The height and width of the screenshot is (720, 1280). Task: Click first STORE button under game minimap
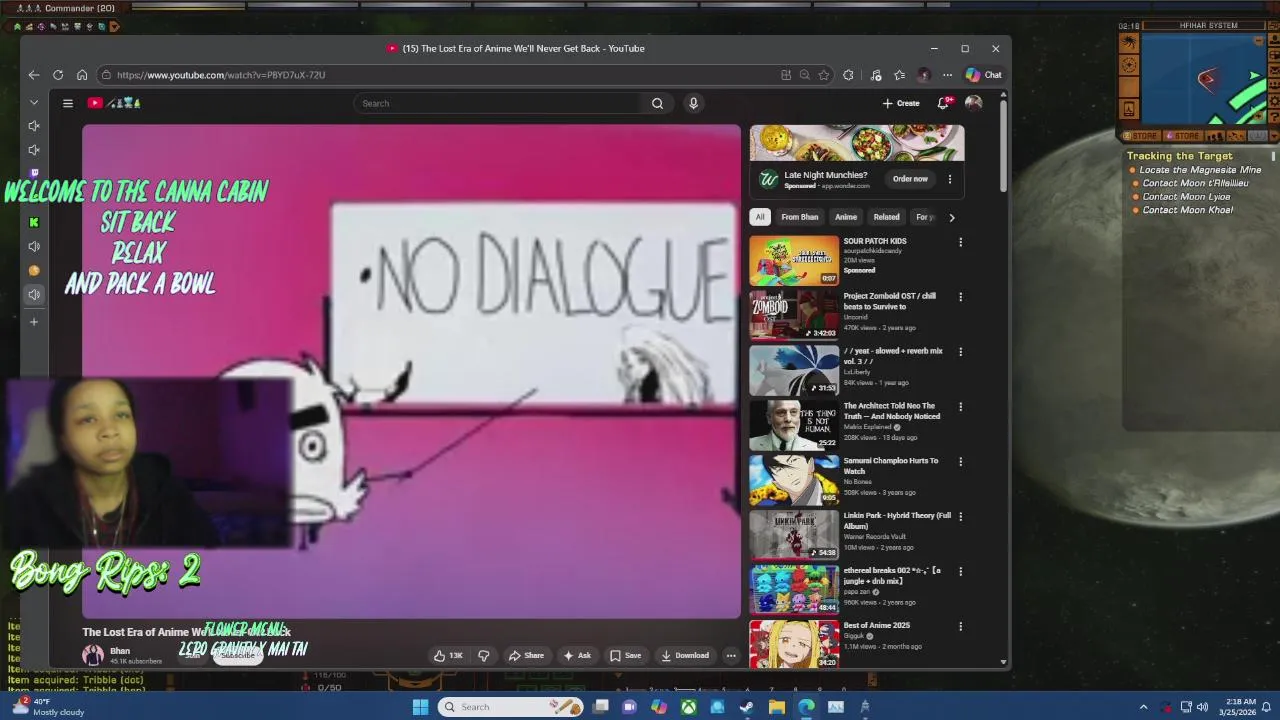[1141, 136]
